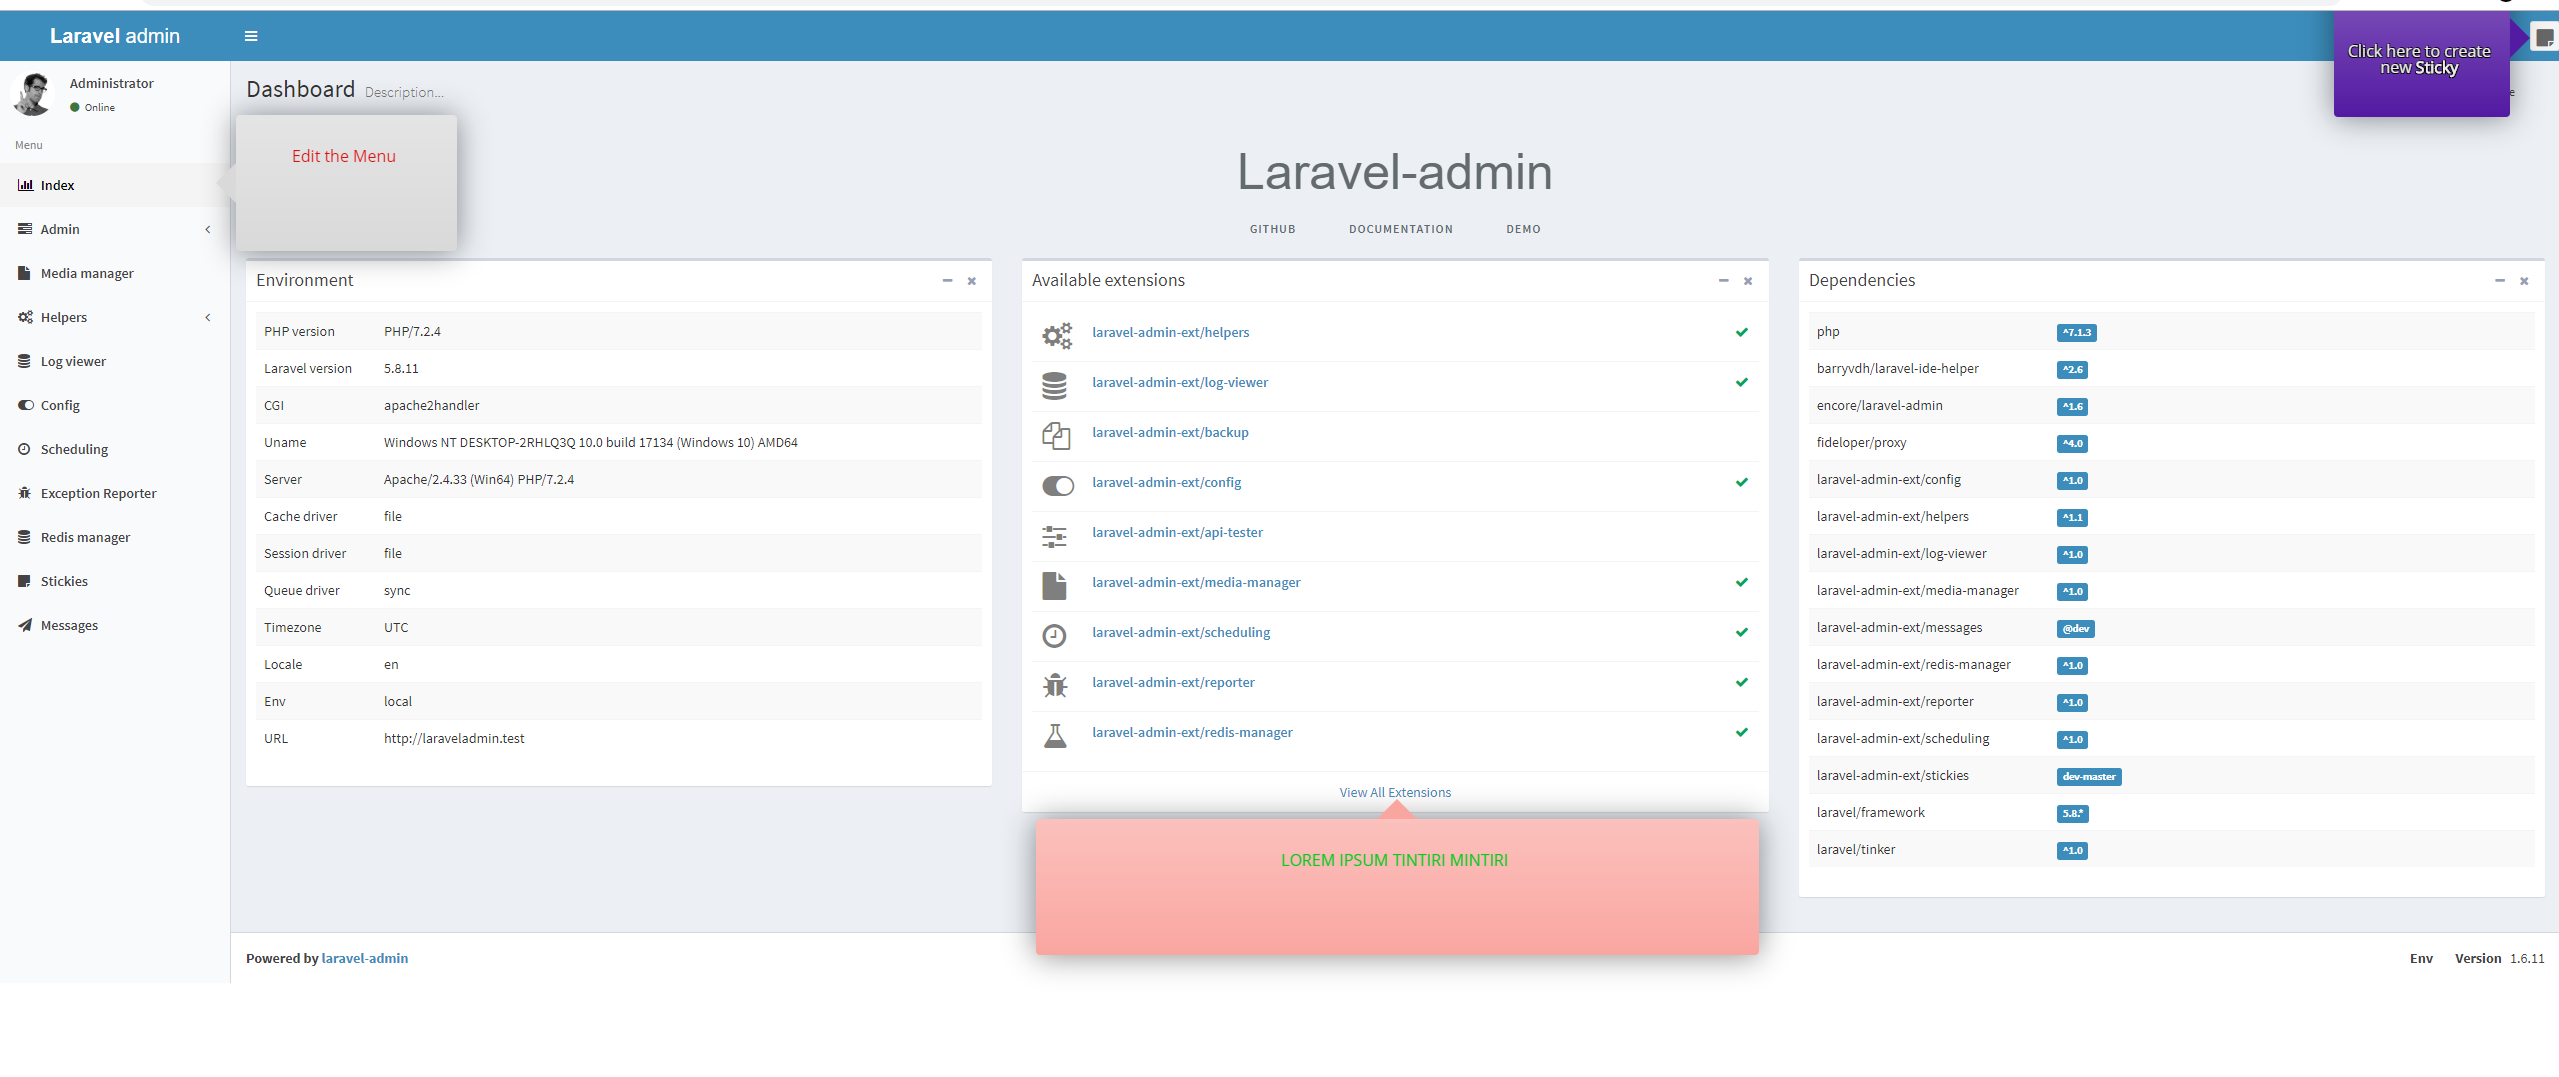Click the 'apache2handler' CGI value
2559x1077 pixels.
coord(431,405)
